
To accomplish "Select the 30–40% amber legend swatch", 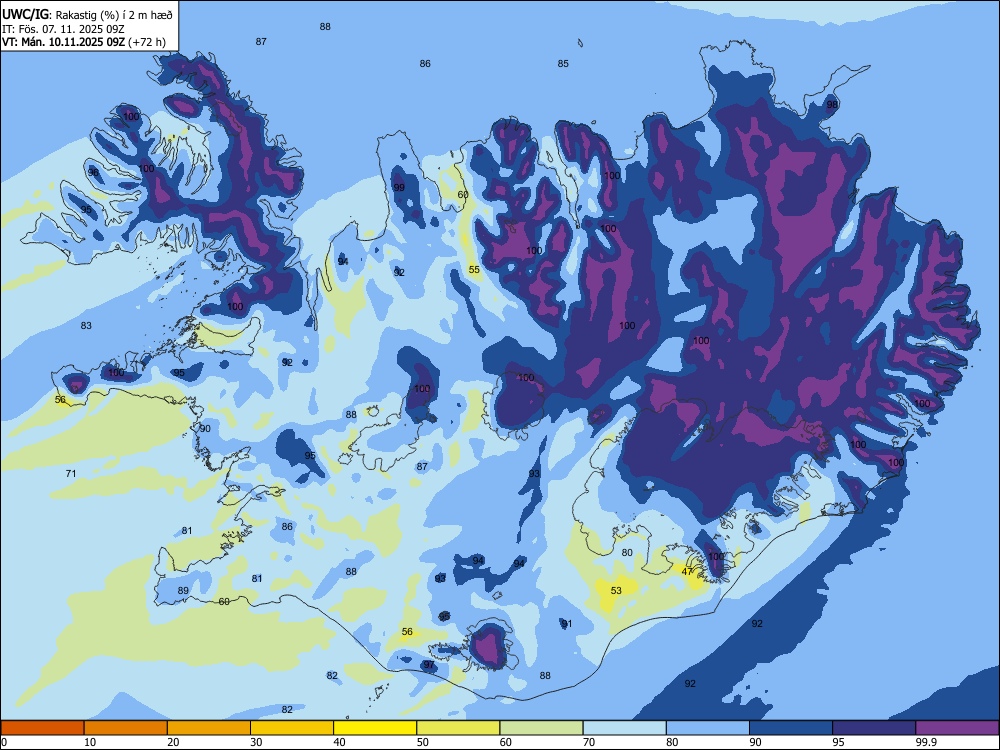I will click(292, 728).
